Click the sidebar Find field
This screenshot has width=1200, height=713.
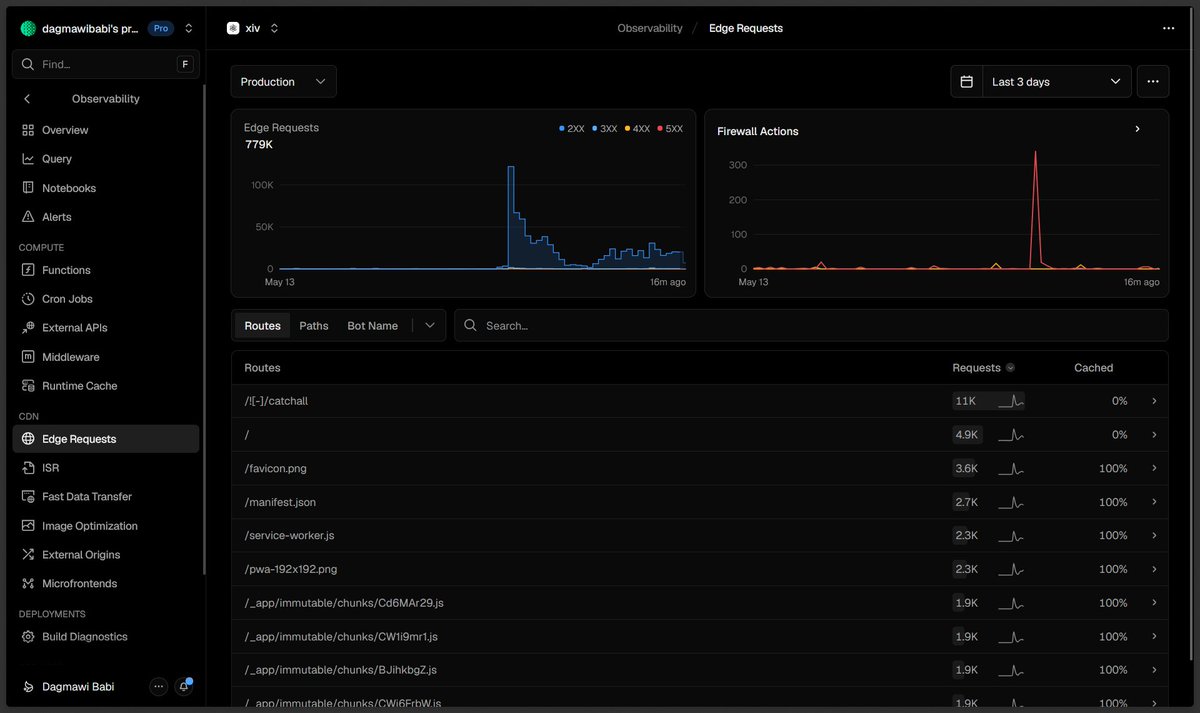[106, 64]
